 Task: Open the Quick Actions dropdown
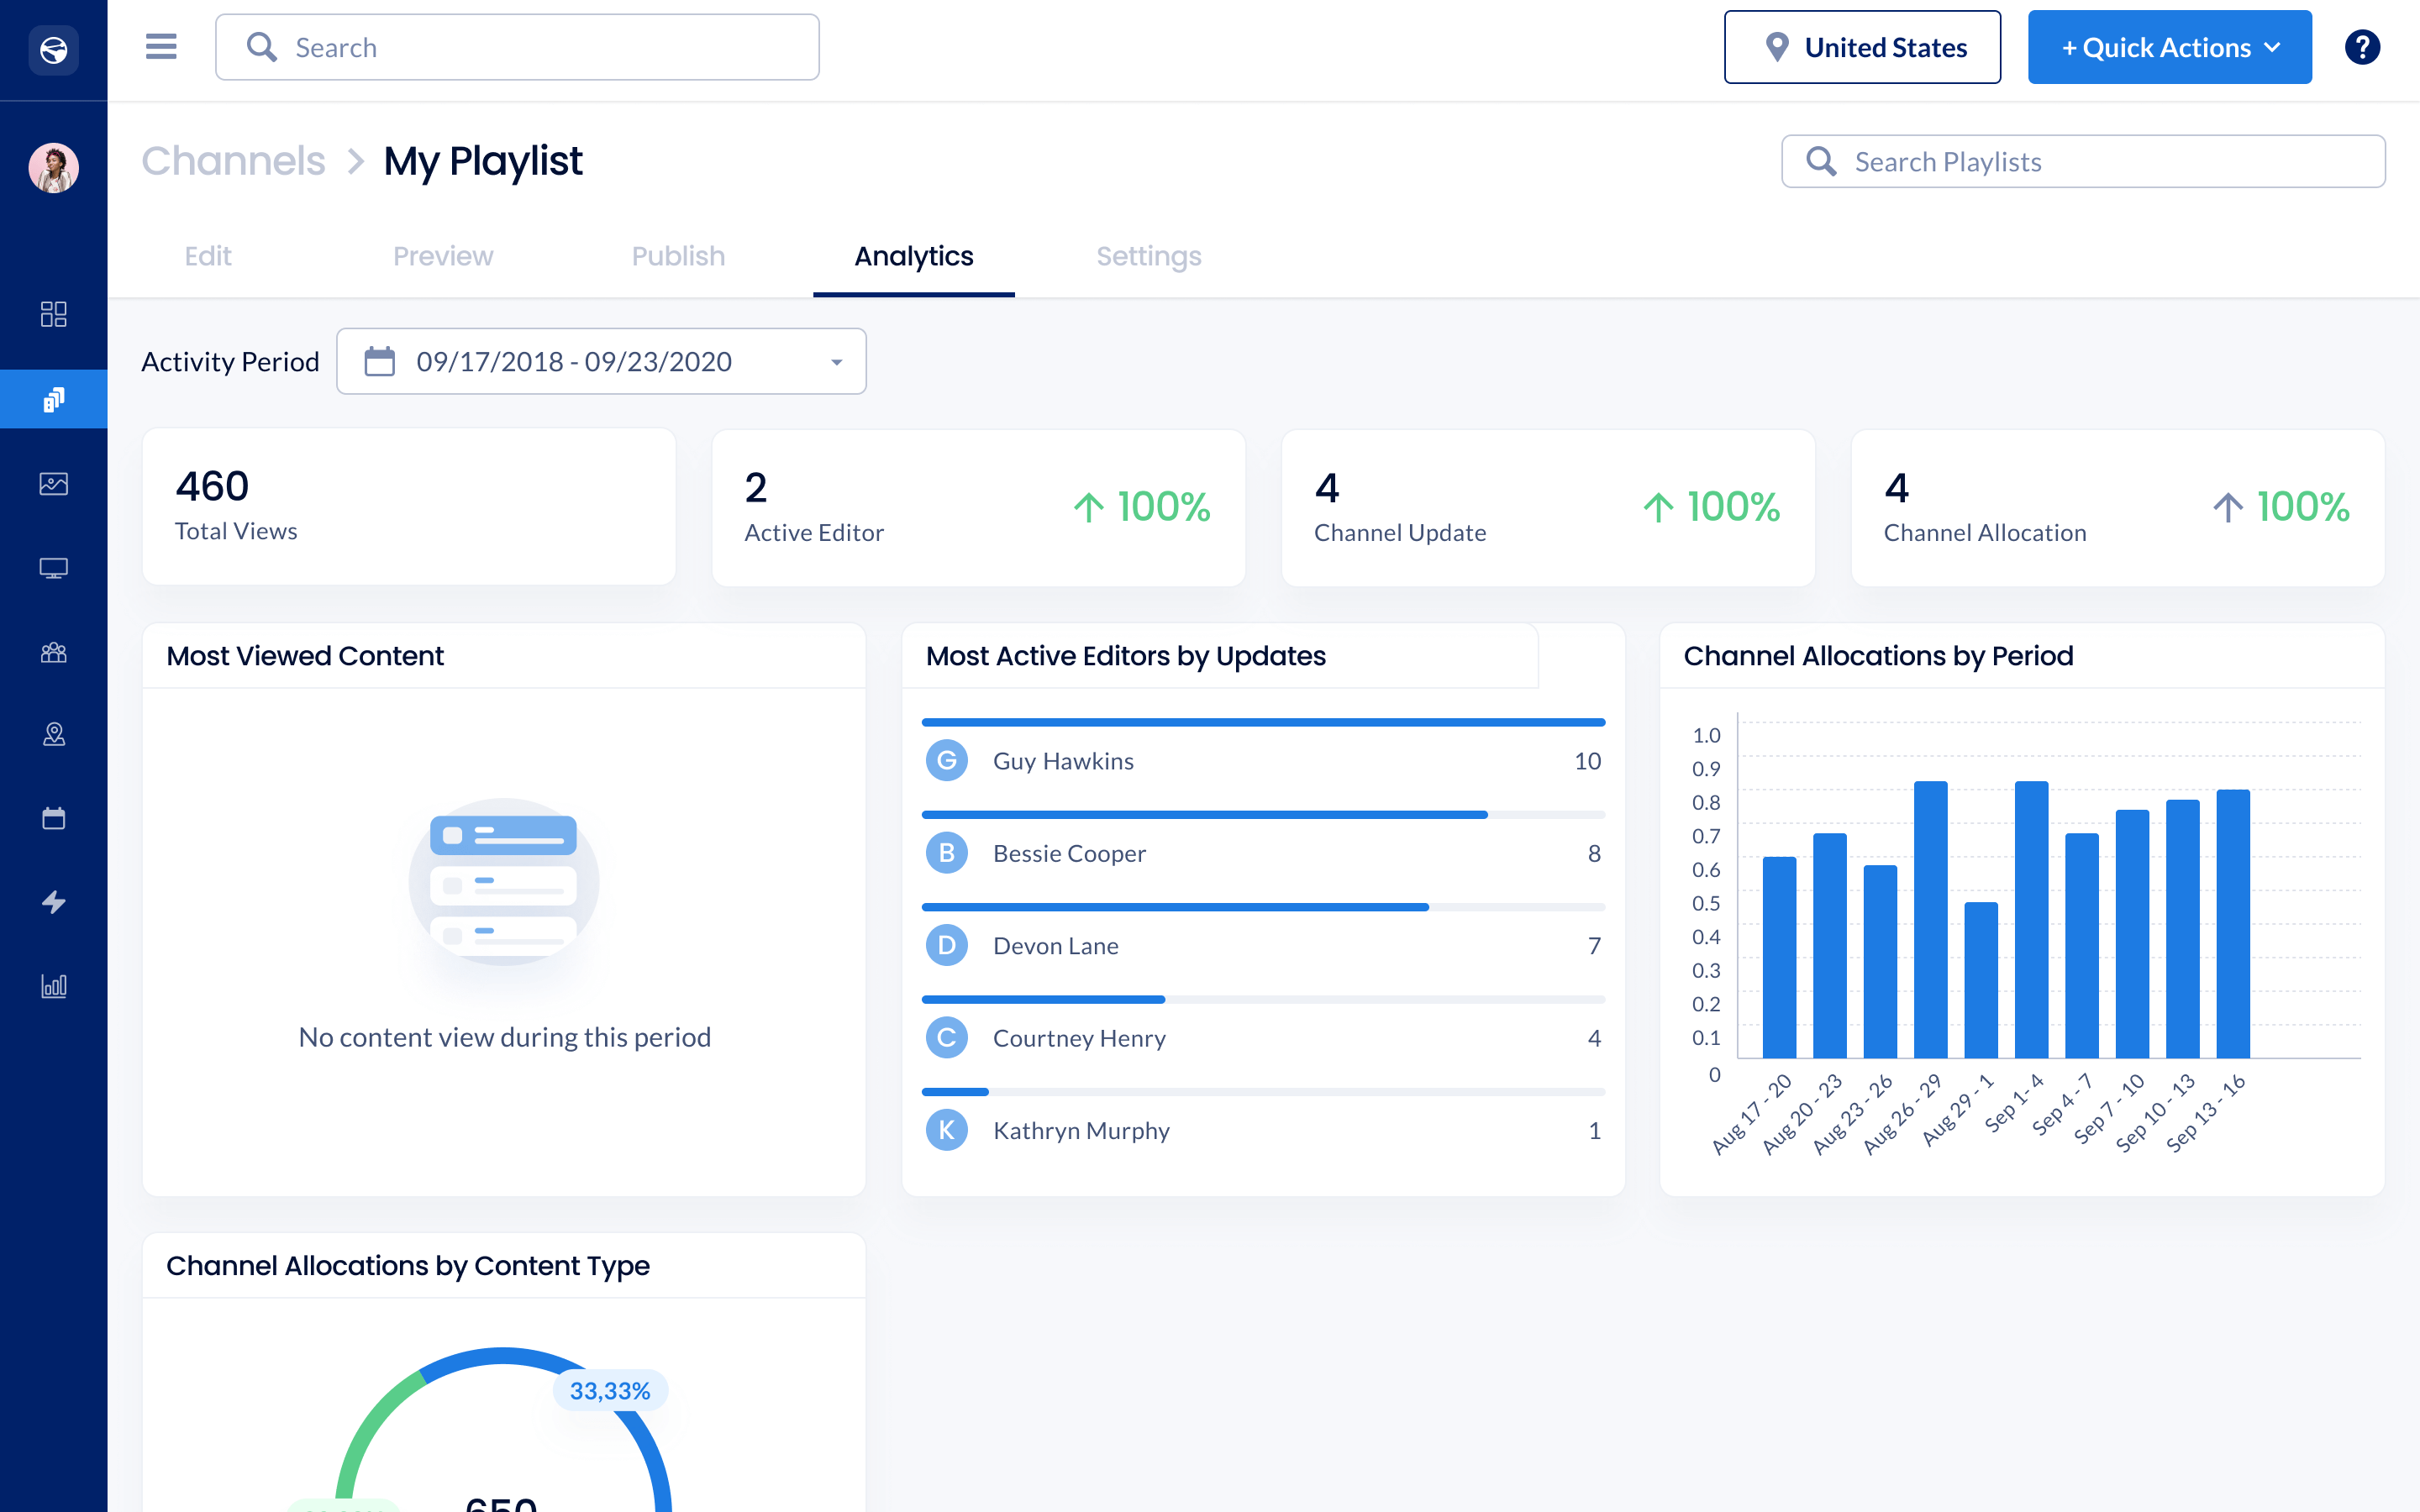pyautogui.click(x=2169, y=47)
